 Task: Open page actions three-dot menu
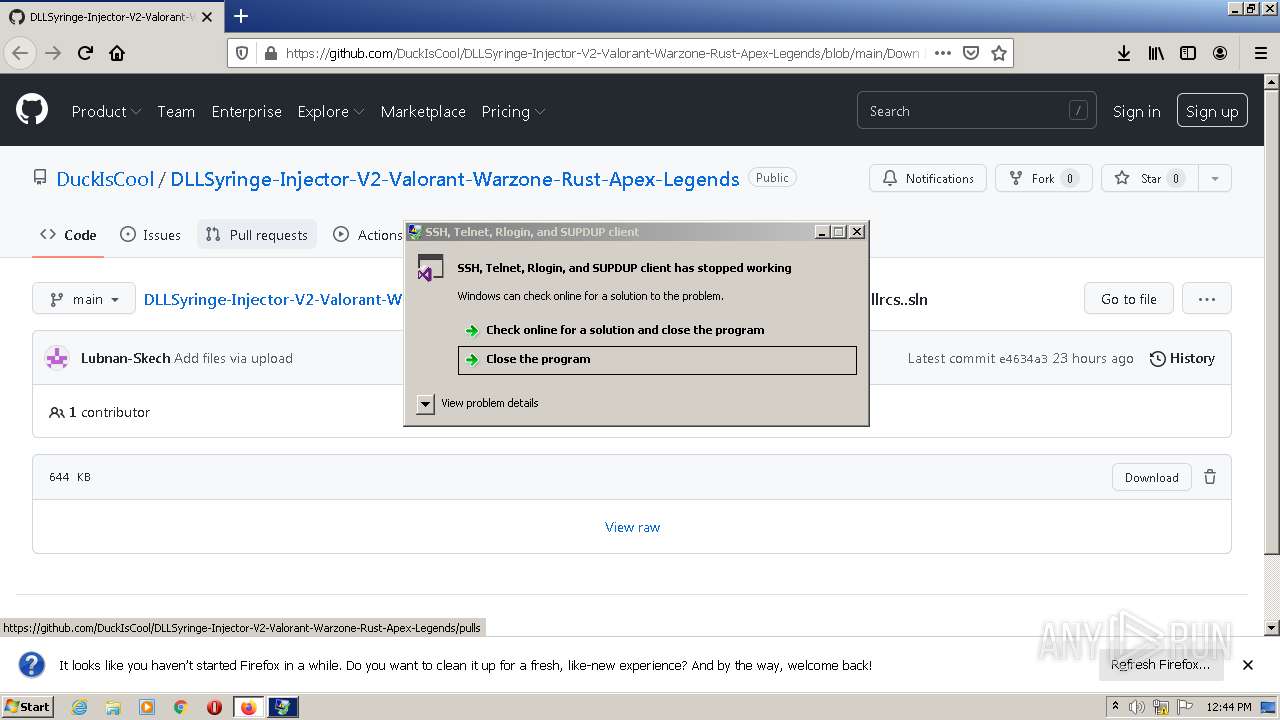942,53
